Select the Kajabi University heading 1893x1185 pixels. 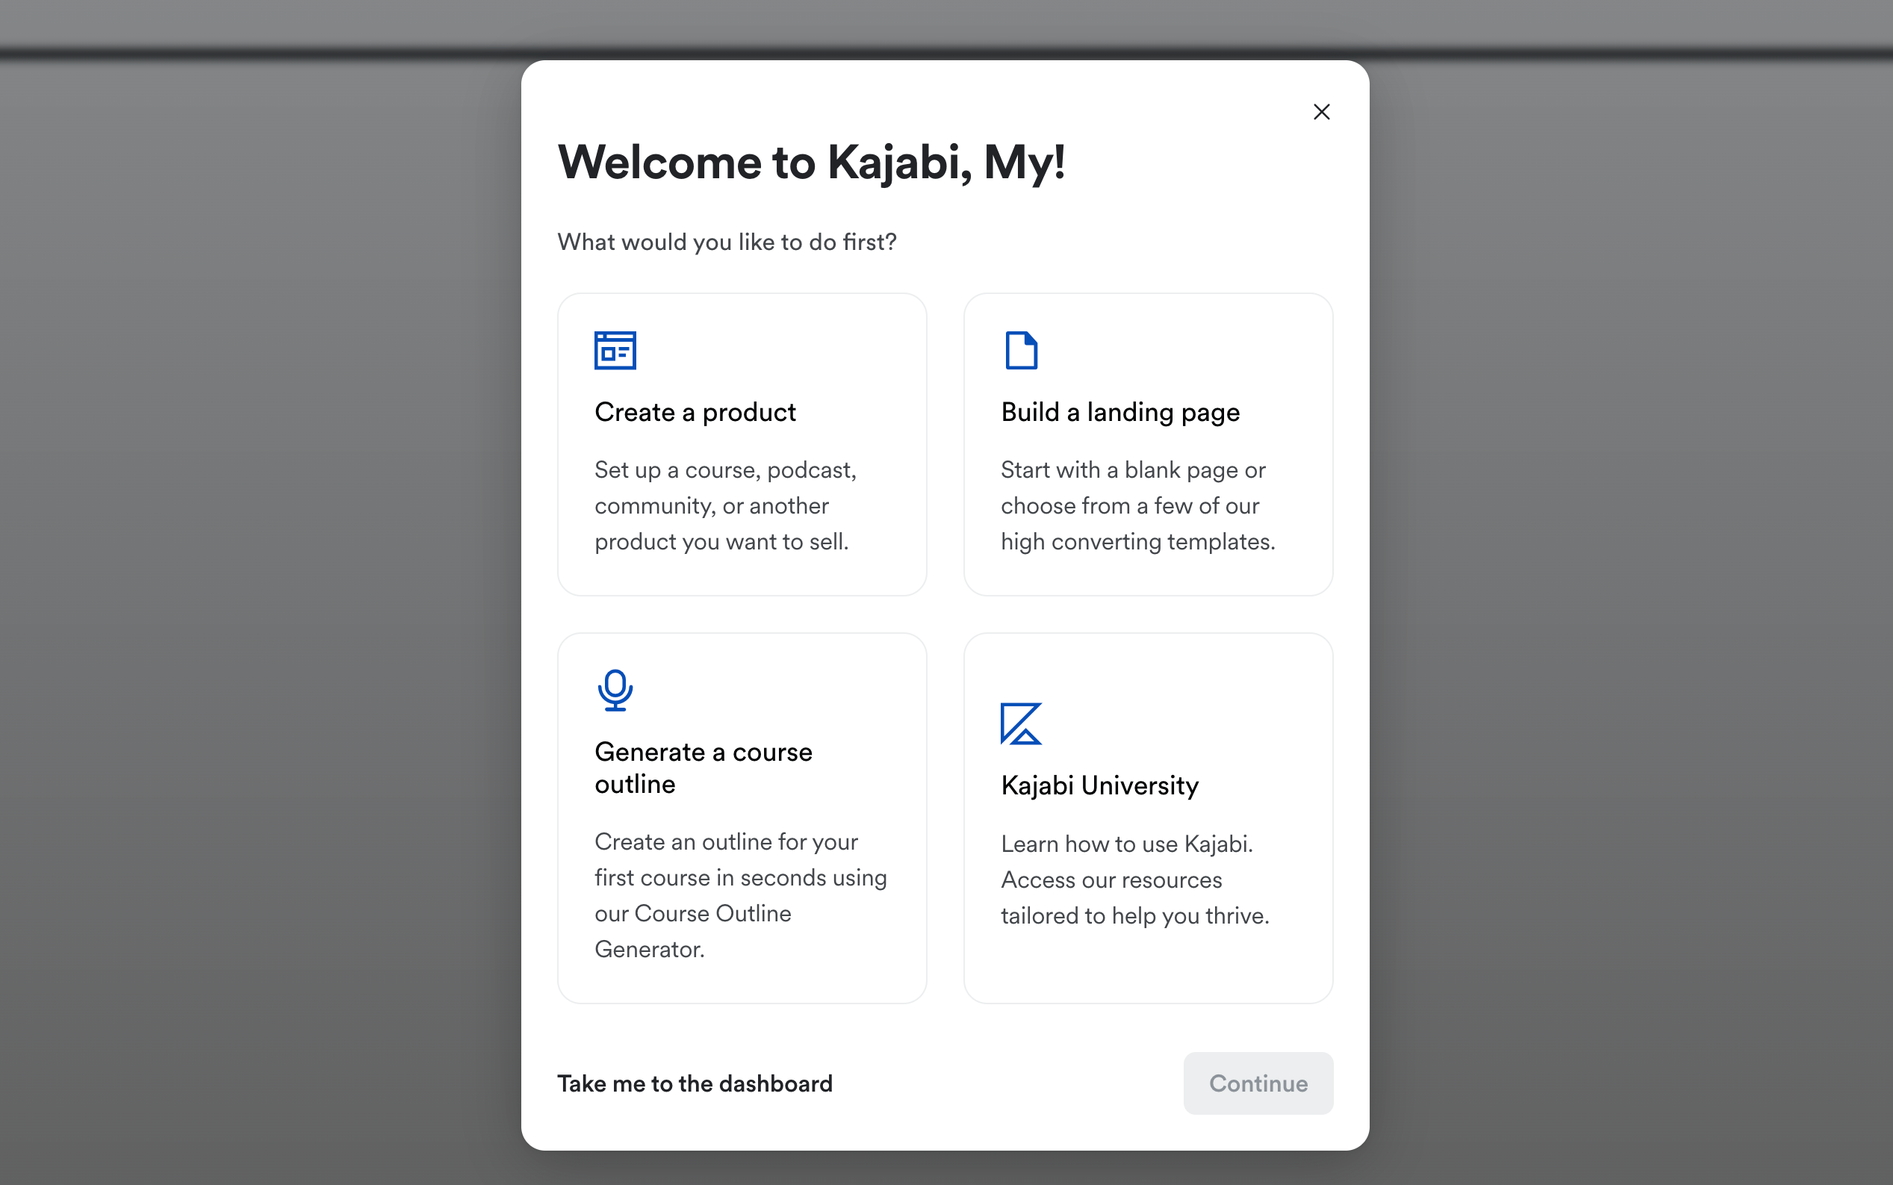[1099, 786]
